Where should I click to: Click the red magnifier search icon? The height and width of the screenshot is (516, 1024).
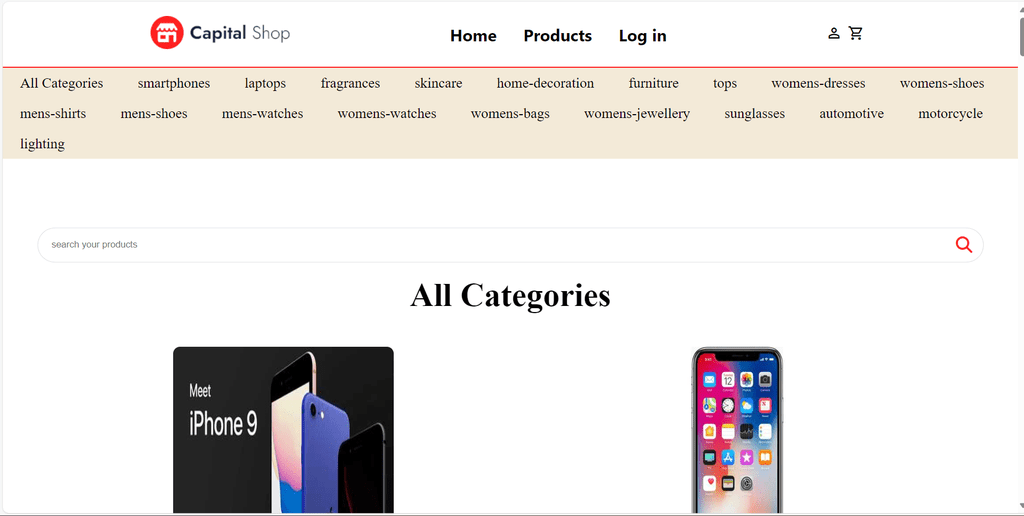[964, 245]
